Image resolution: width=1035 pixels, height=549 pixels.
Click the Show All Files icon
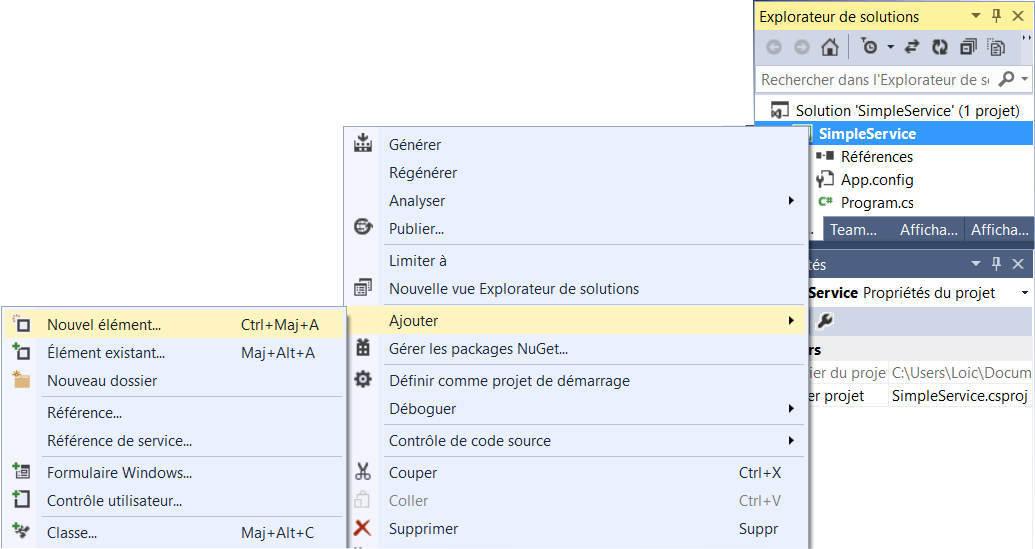(x=996, y=47)
